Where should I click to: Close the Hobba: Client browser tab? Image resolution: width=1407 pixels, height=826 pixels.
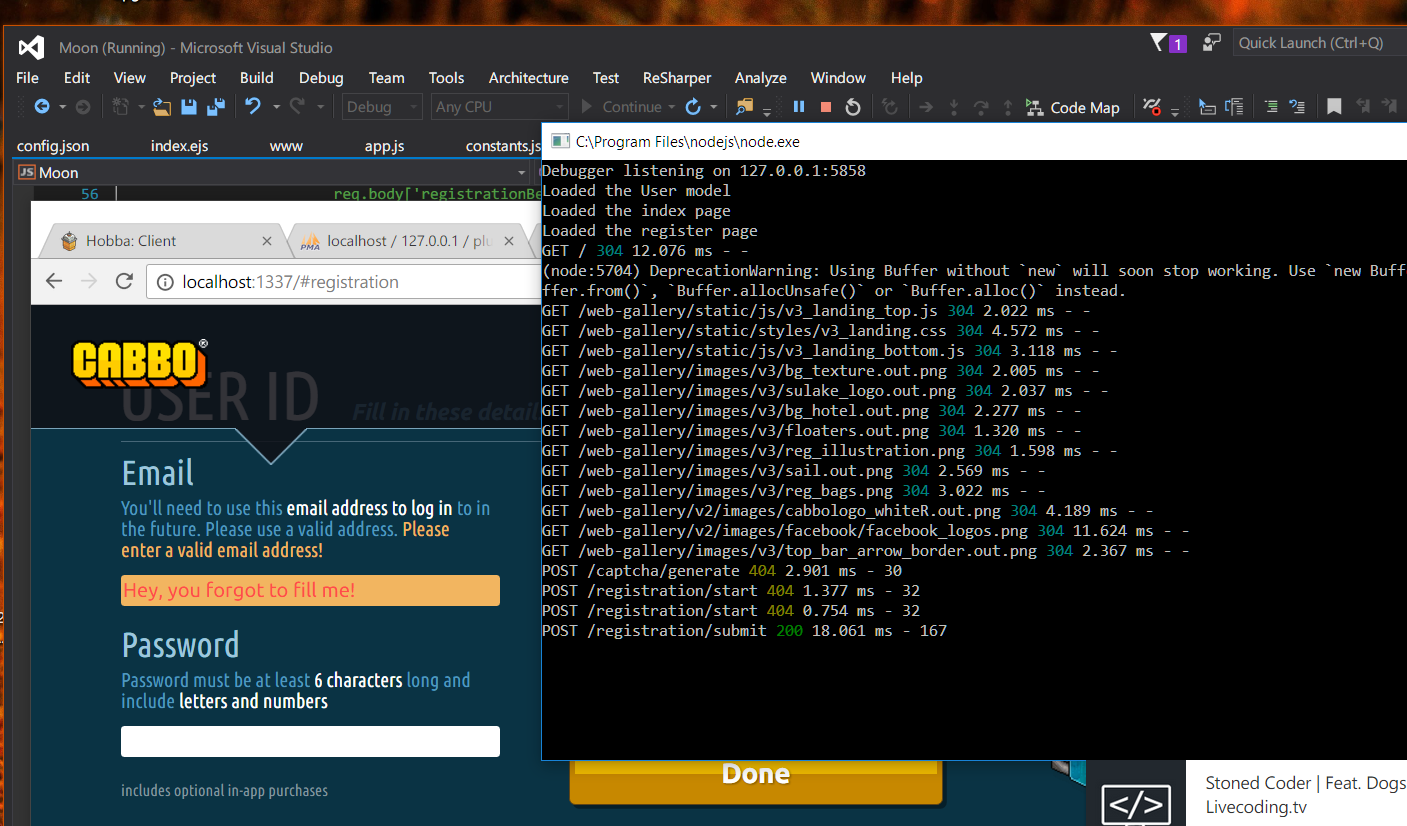(x=267, y=241)
